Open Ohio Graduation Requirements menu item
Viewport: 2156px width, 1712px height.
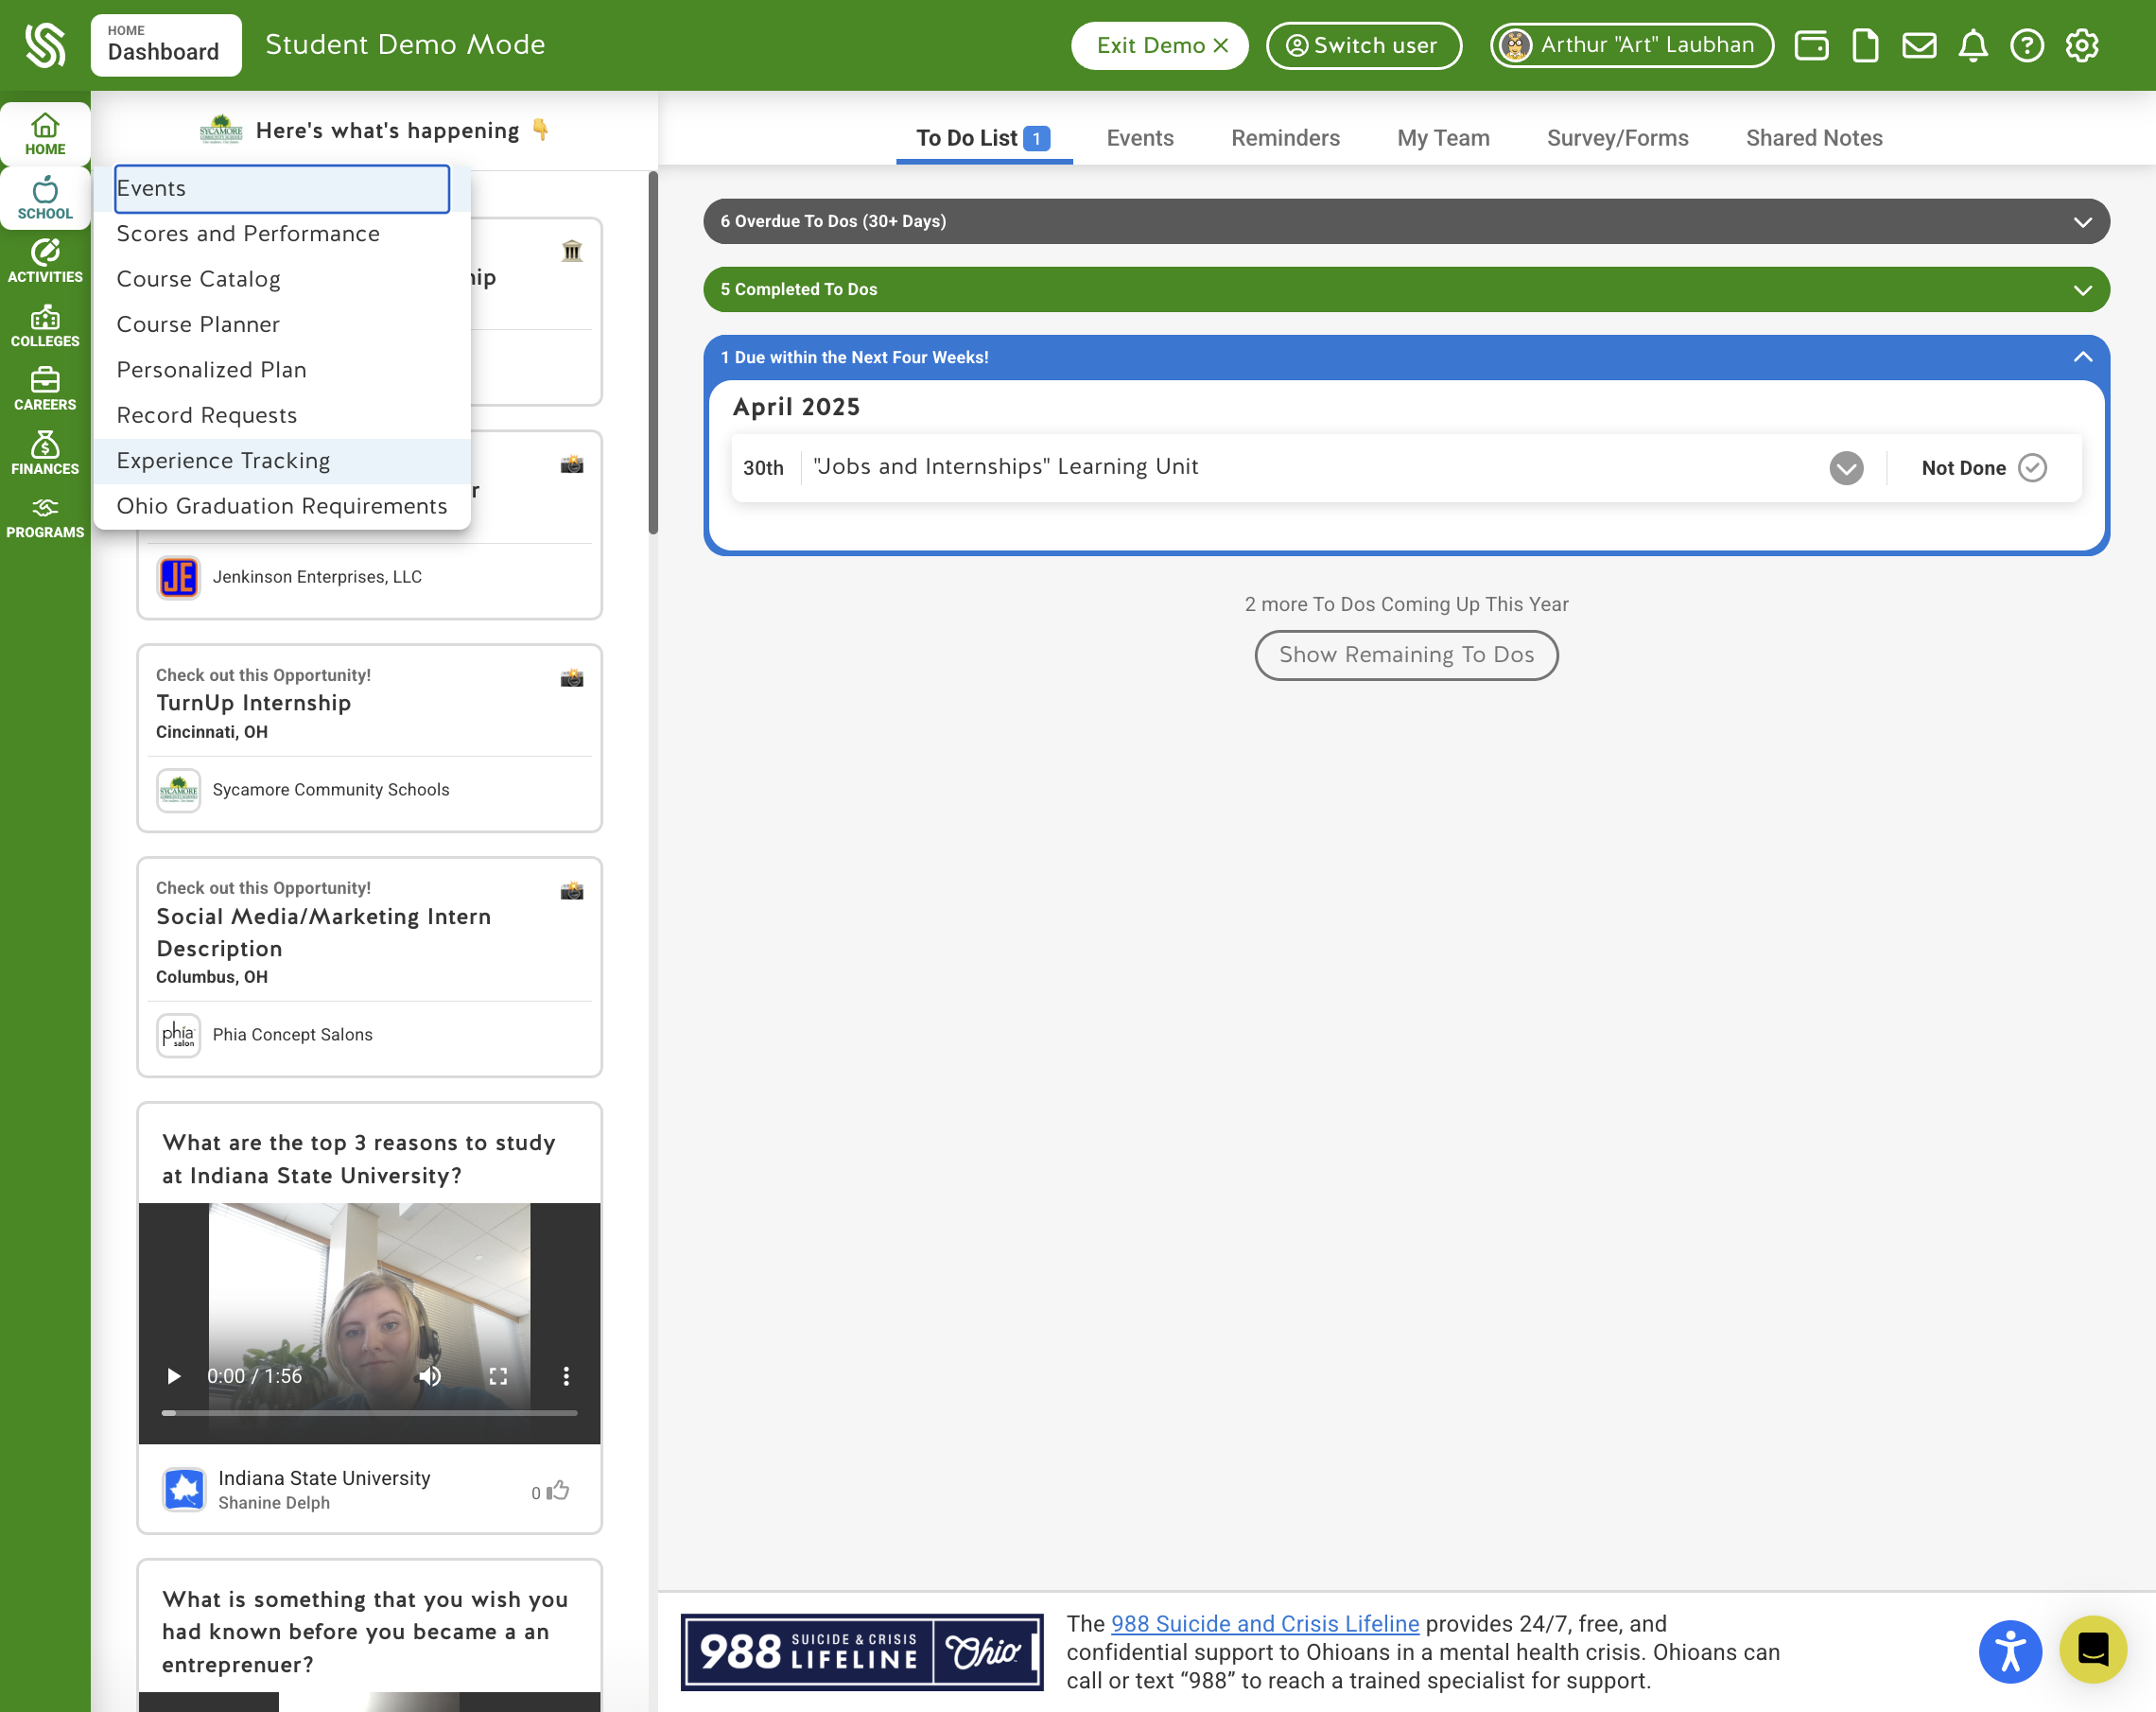[x=282, y=506]
